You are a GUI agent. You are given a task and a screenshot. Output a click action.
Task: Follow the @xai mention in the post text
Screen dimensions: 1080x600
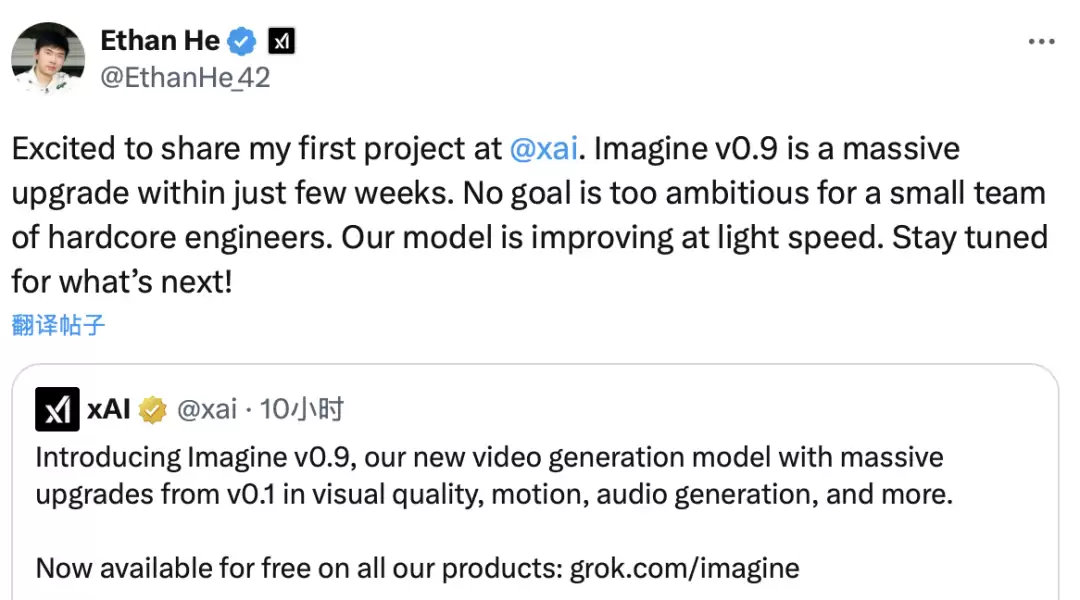coord(544,150)
